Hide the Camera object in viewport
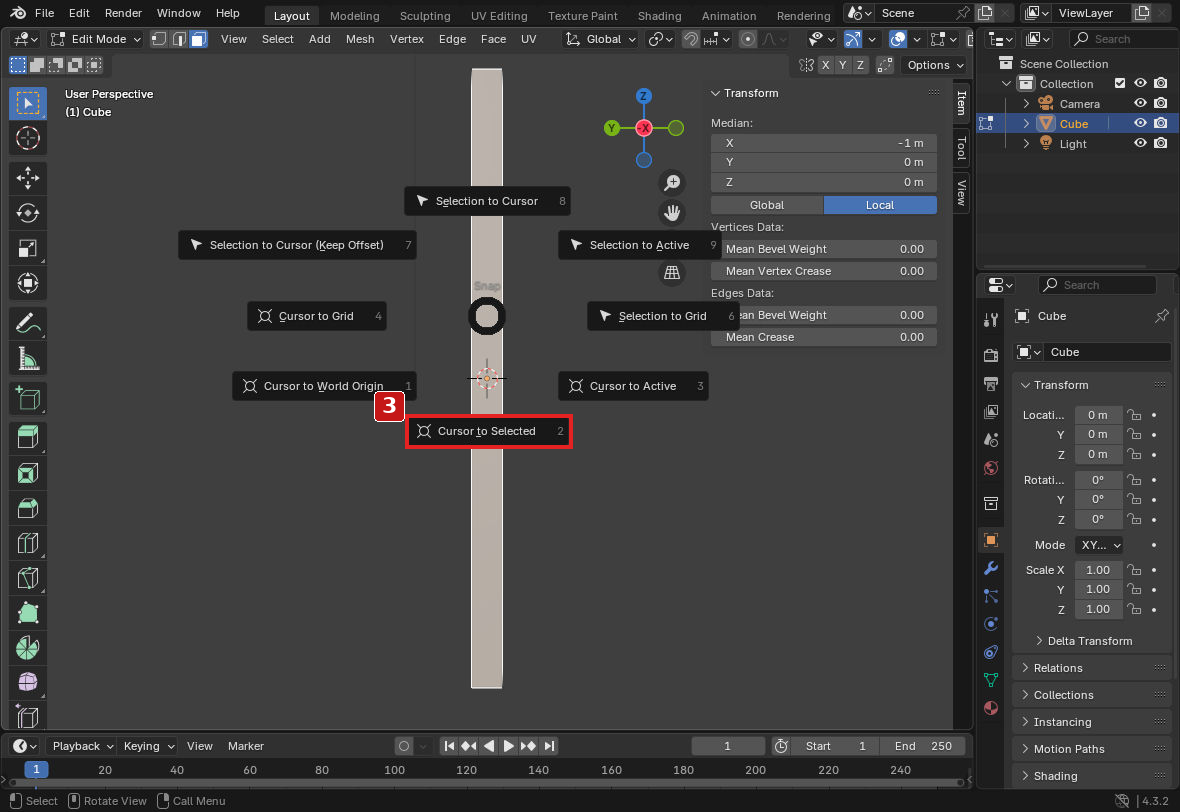The height and width of the screenshot is (812, 1180). click(1140, 104)
